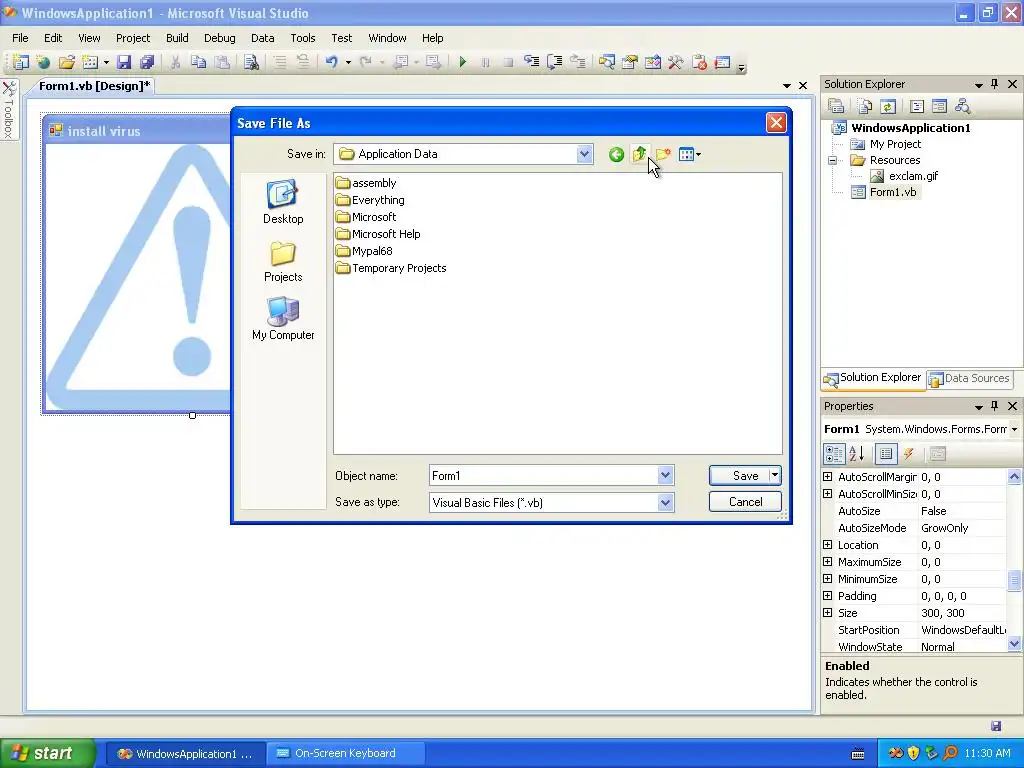Click Alphabetical sort icon in Properties panel
This screenshot has width=1024, height=768.
pyautogui.click(x=857, y=453)
